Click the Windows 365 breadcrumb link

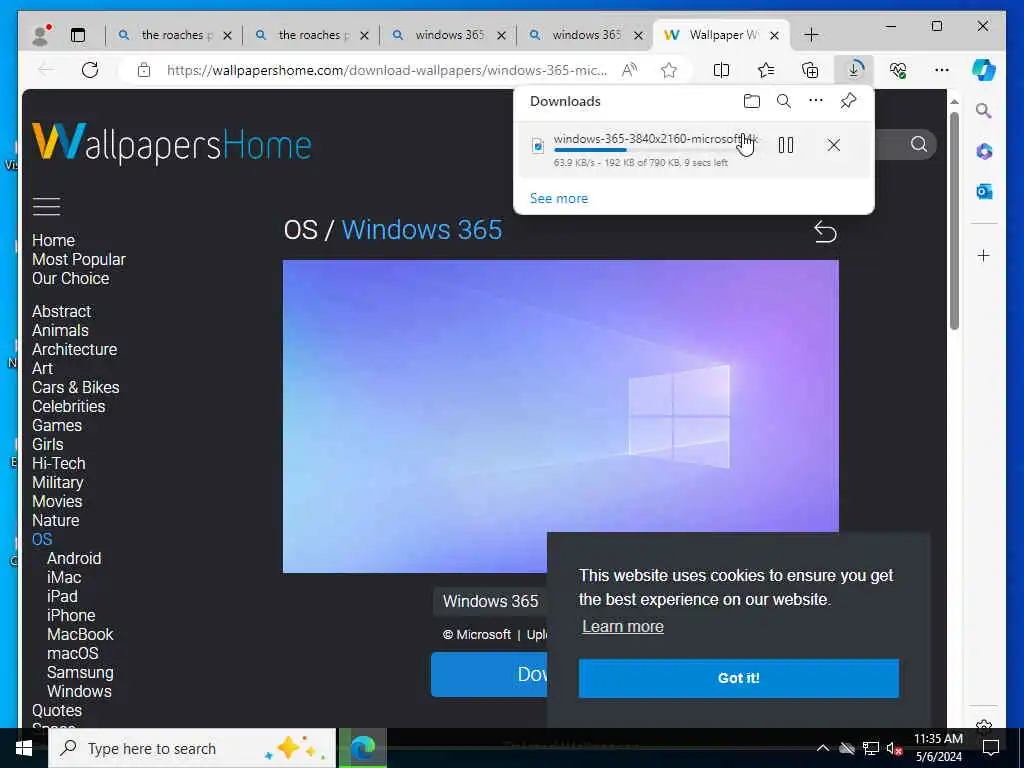click(422, 230)
